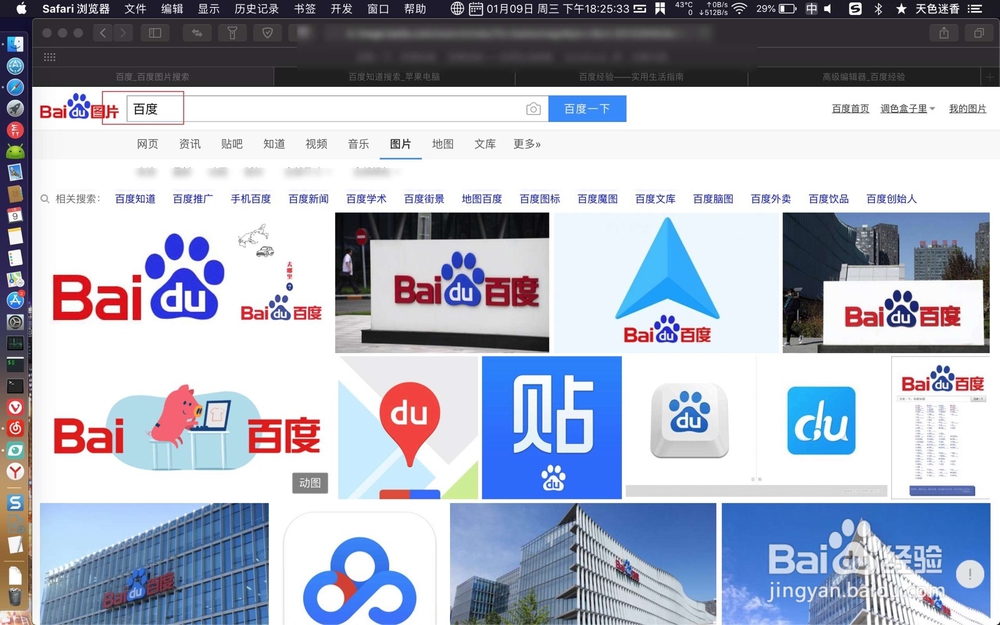The height and width of the screenshot is (625, 1000).
Task: Click the related search 百度外卖
Action: pos(770,199)
